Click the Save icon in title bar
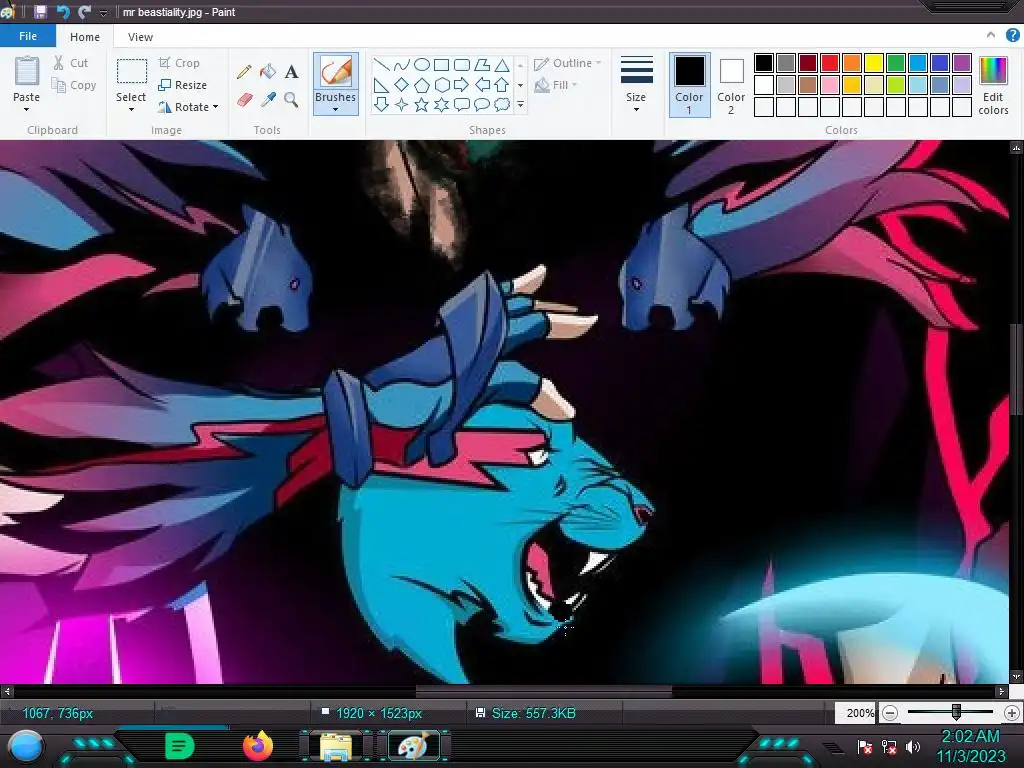Viewport: 1024px width, 768px height. 40,12
